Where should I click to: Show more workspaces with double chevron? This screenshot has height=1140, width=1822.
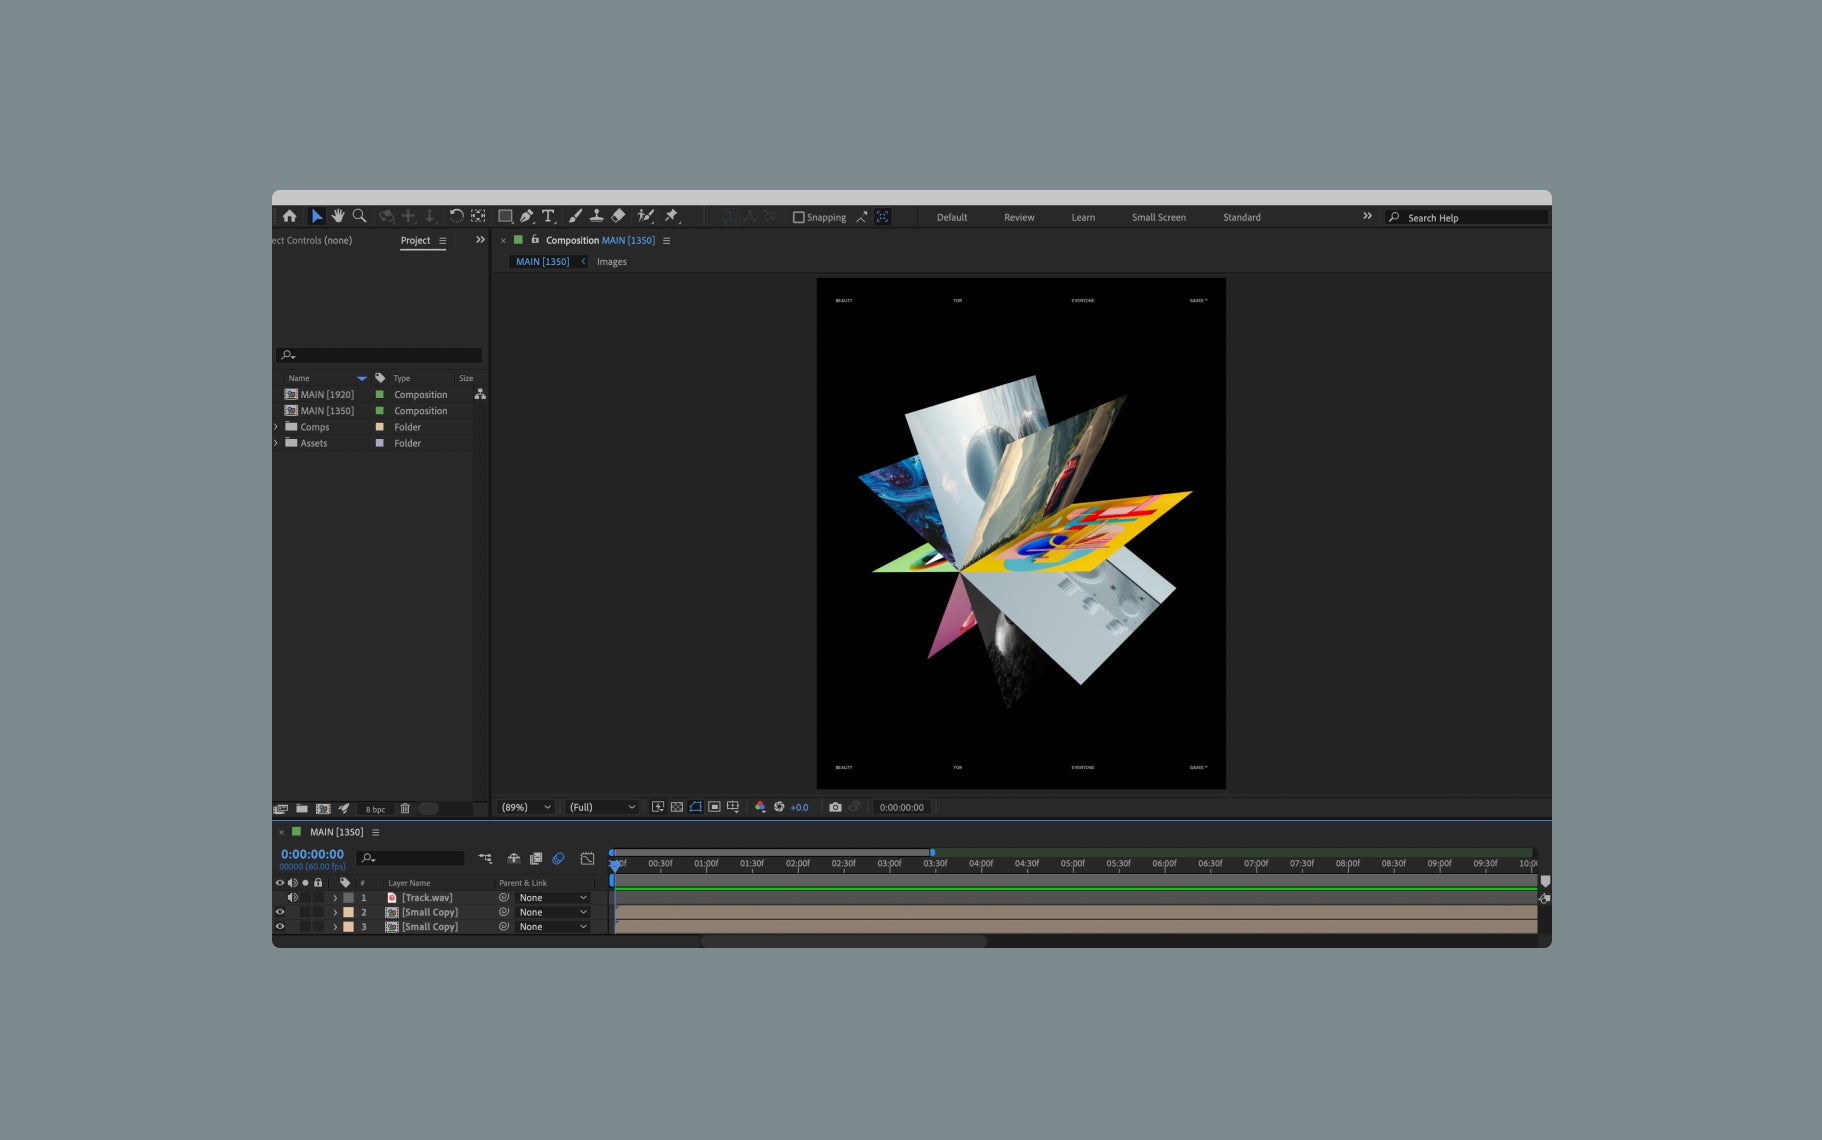point(1367,216)
